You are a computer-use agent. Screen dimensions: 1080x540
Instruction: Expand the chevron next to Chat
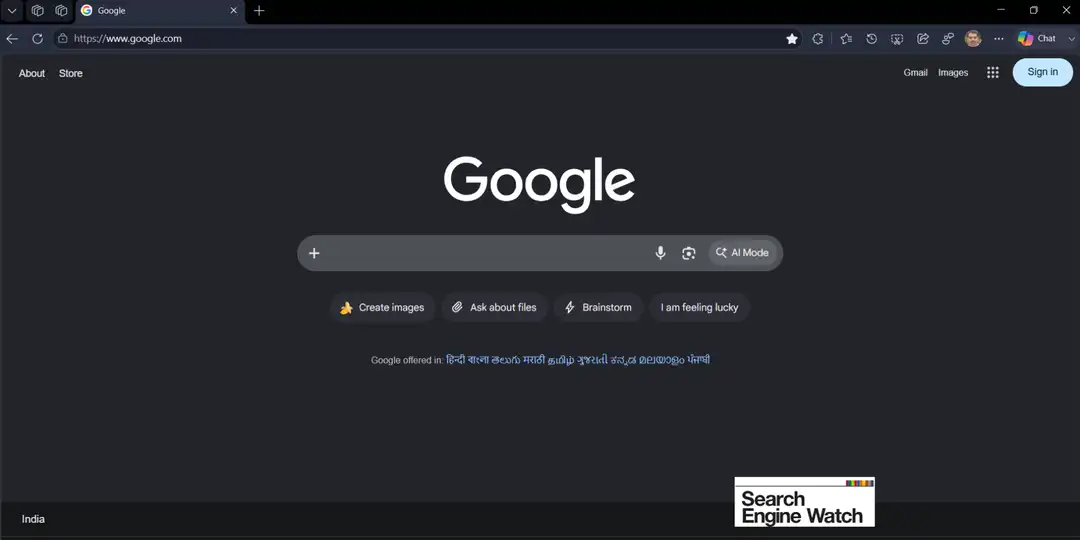click(1070, 39)
